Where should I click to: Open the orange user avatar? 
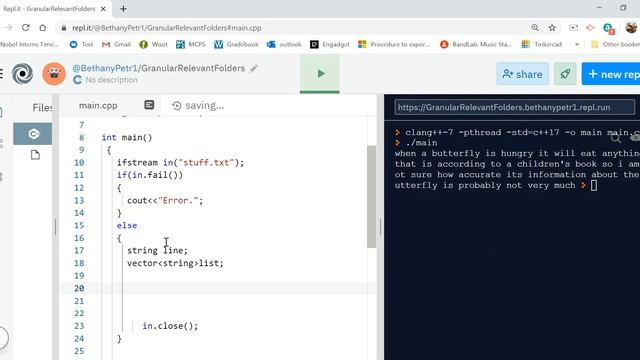pos(54,74)
